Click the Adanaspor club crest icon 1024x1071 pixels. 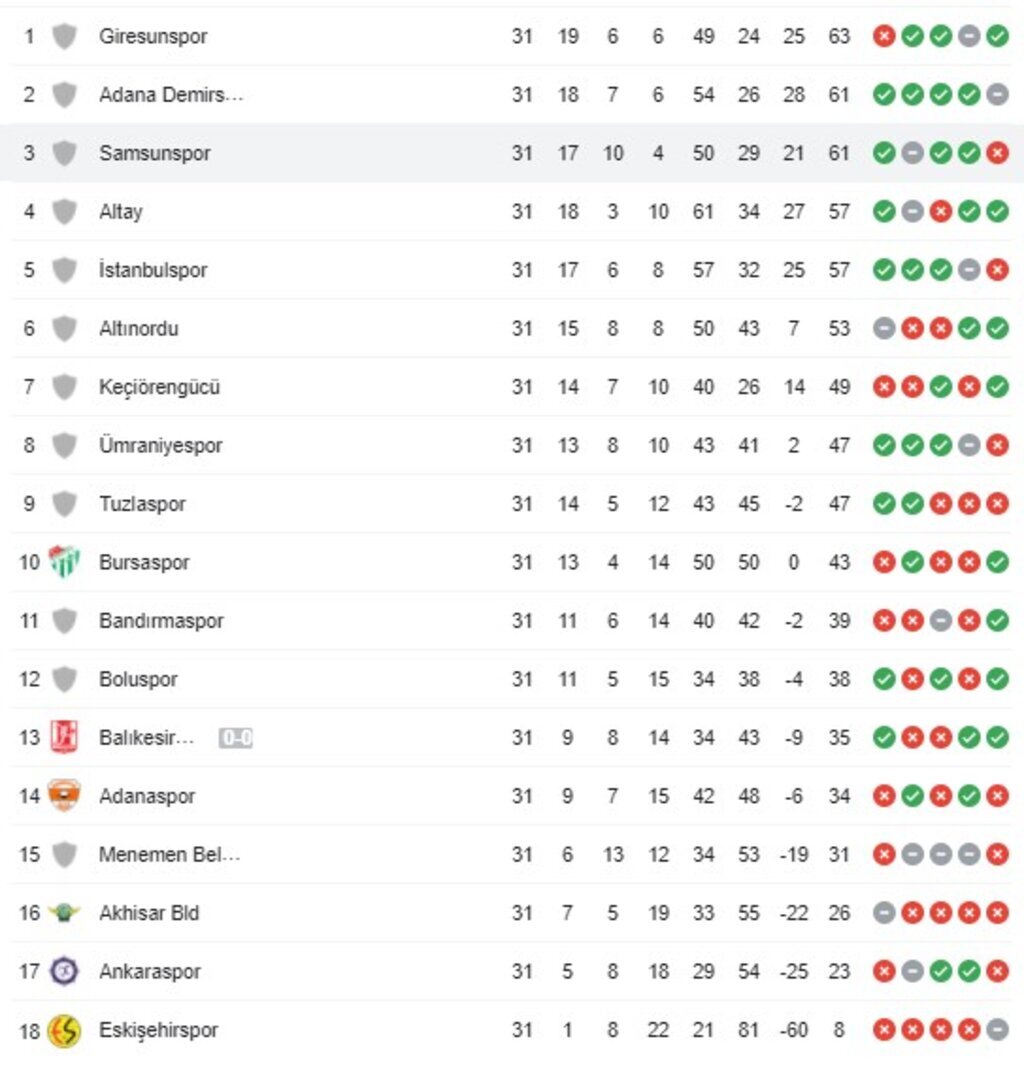click(64, 796)
